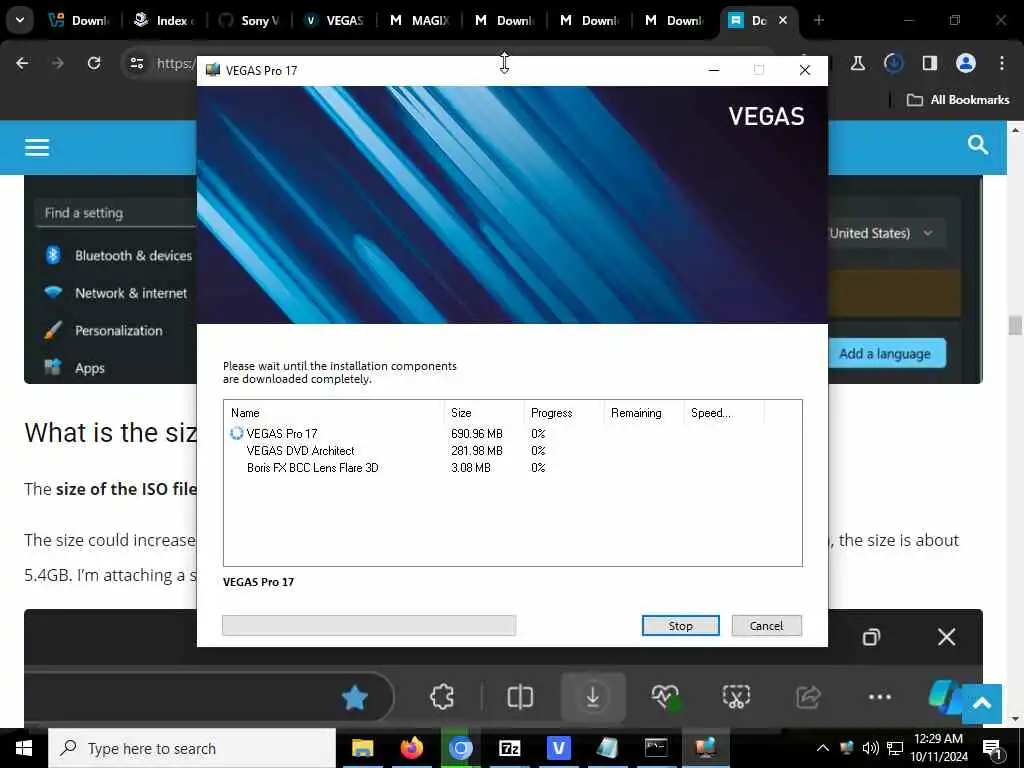Screen dimensions: 1024x768
Task: Open File Explorer from the taskbar
Action: [362, 748]
